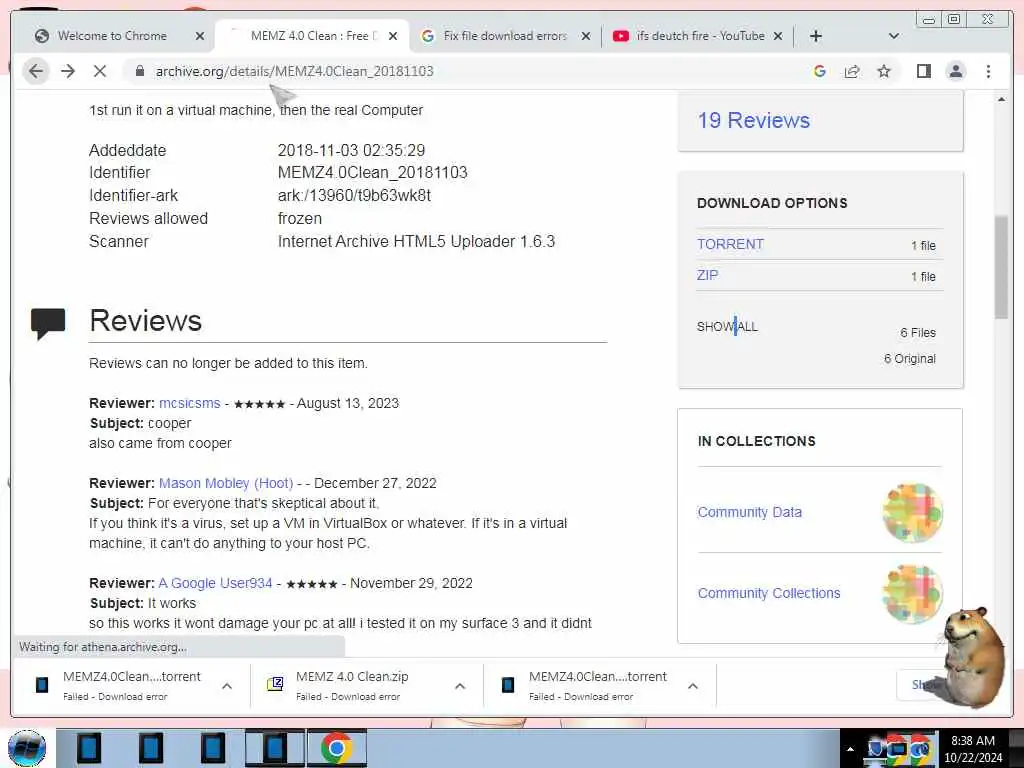Click the Addeddate value 2018-11-03 02:35:29

tap(351, 150)
